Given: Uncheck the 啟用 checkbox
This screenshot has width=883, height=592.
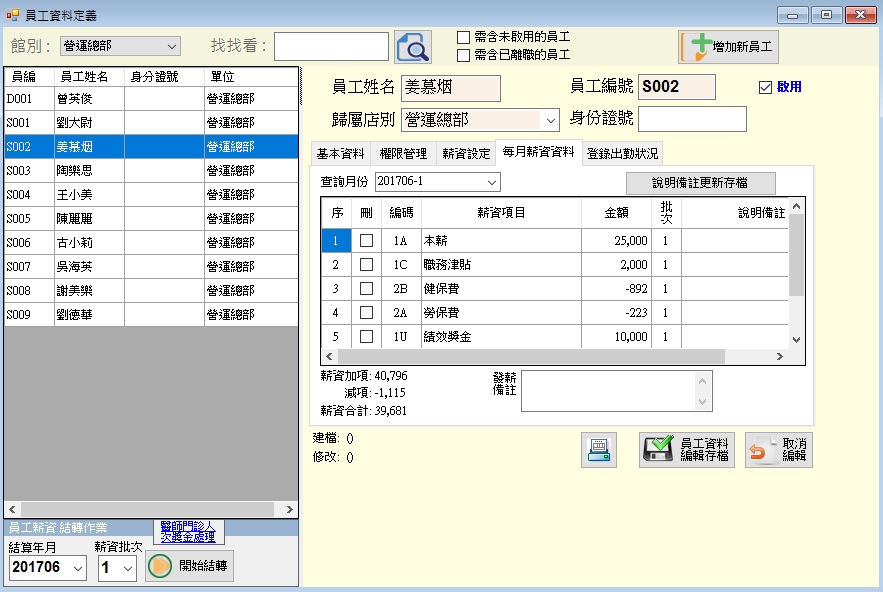Looking at the screenshot, I should 766,87.
